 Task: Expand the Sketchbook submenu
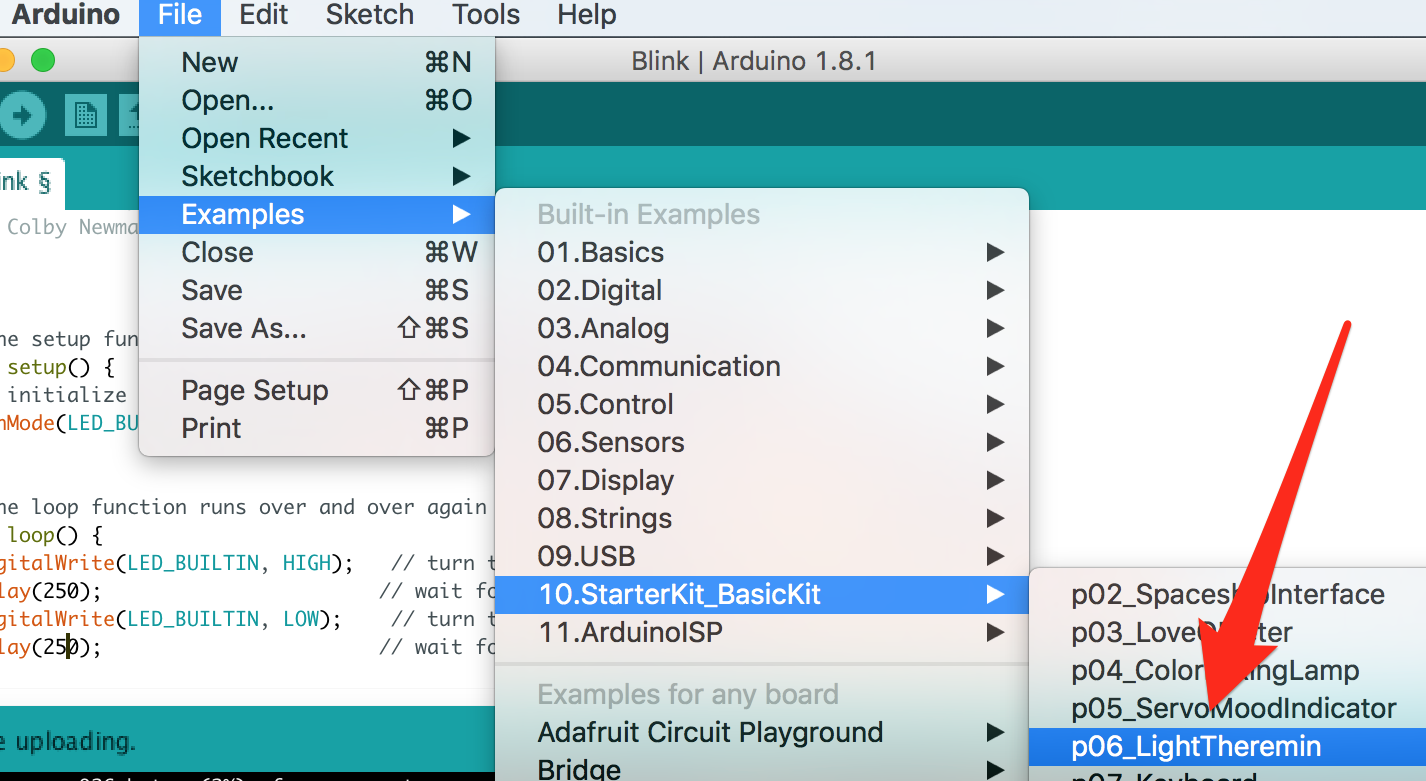point(316,176)
